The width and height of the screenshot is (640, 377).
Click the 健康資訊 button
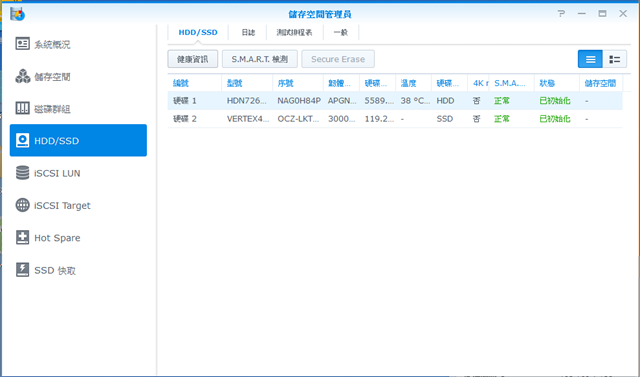(193, 59)
